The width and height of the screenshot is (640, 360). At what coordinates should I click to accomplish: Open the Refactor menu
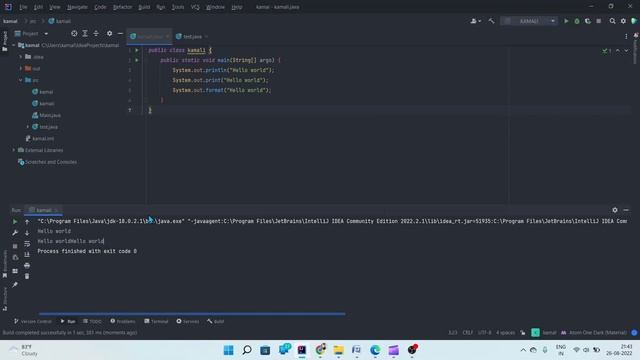pos(122,7)
